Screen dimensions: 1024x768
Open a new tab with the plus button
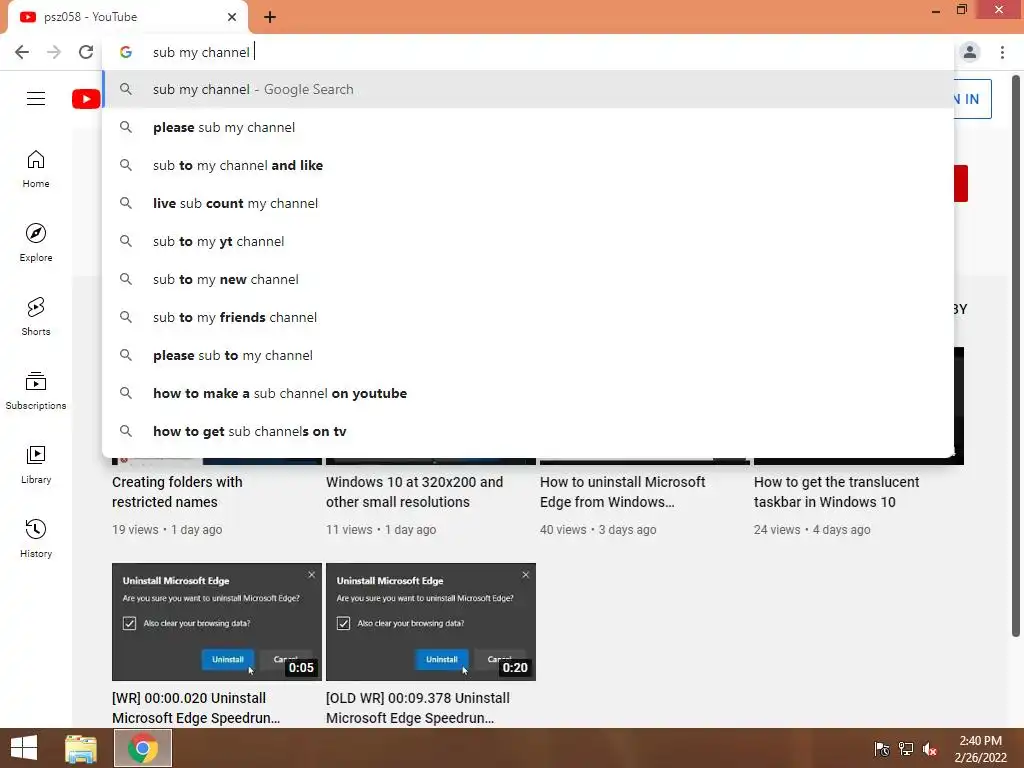point(270,17)
